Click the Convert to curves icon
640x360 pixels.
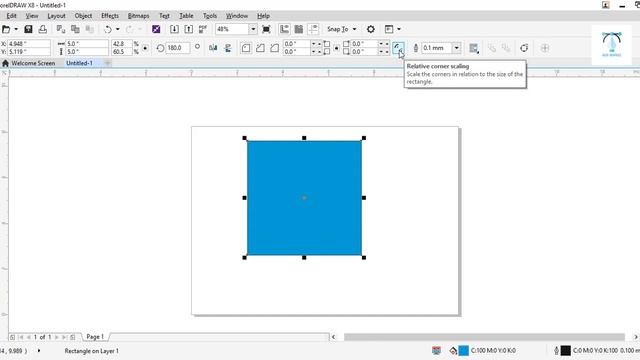point(524,48)
